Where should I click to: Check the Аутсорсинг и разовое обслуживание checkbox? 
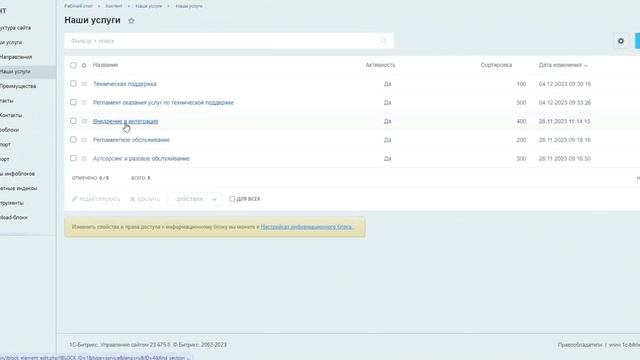click(73, 158)
